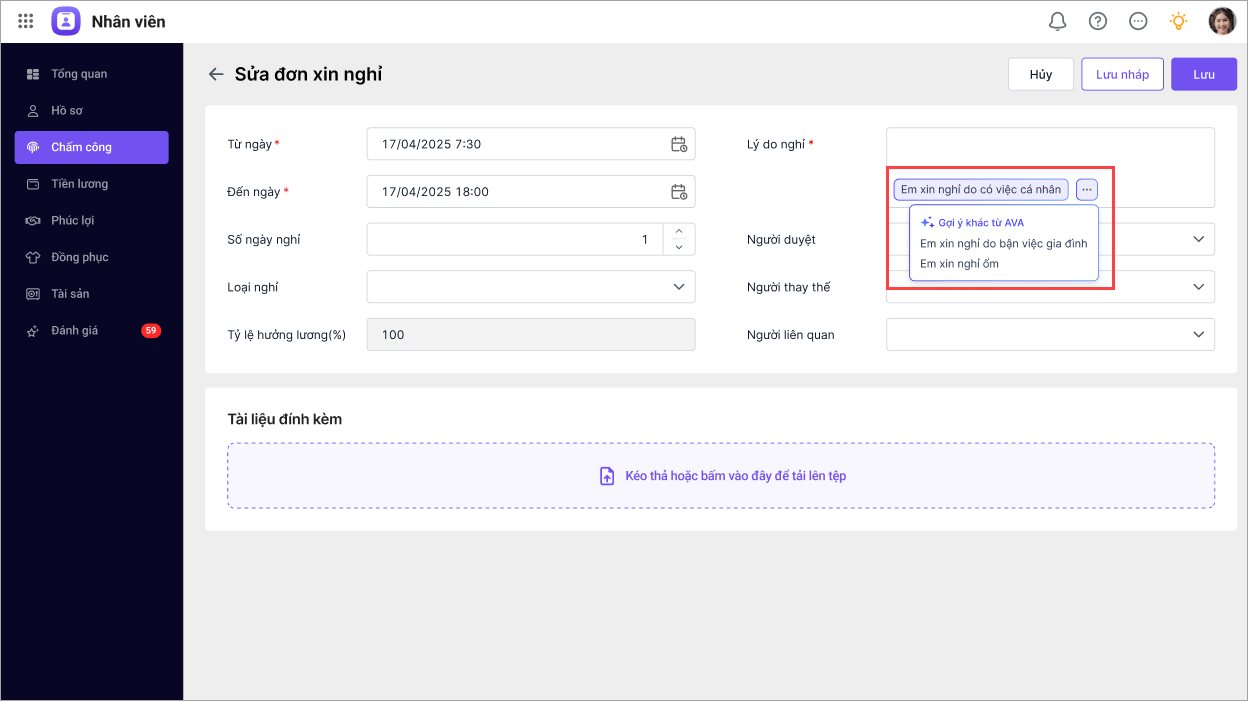Increase Số ngày nghỉ with up arrow
Viewport: 1248px width, 701px height.
679,232
